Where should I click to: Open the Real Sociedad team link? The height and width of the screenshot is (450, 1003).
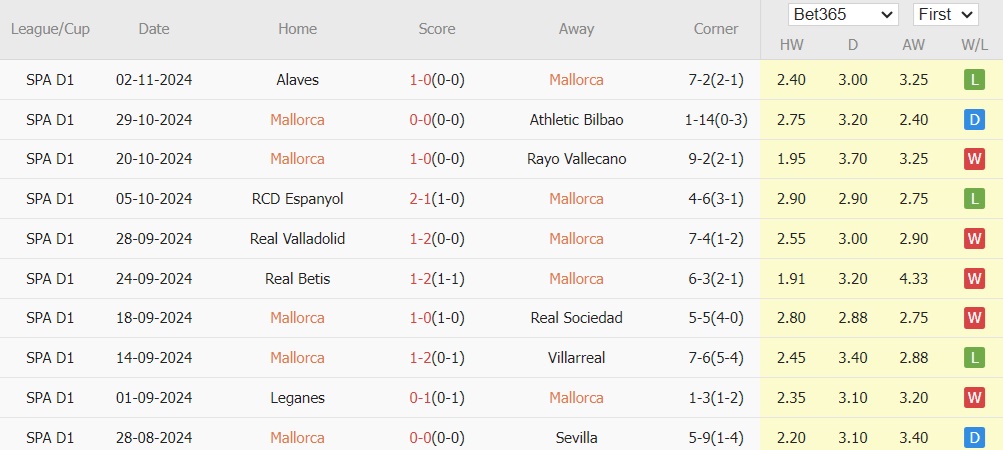point(576,318)
